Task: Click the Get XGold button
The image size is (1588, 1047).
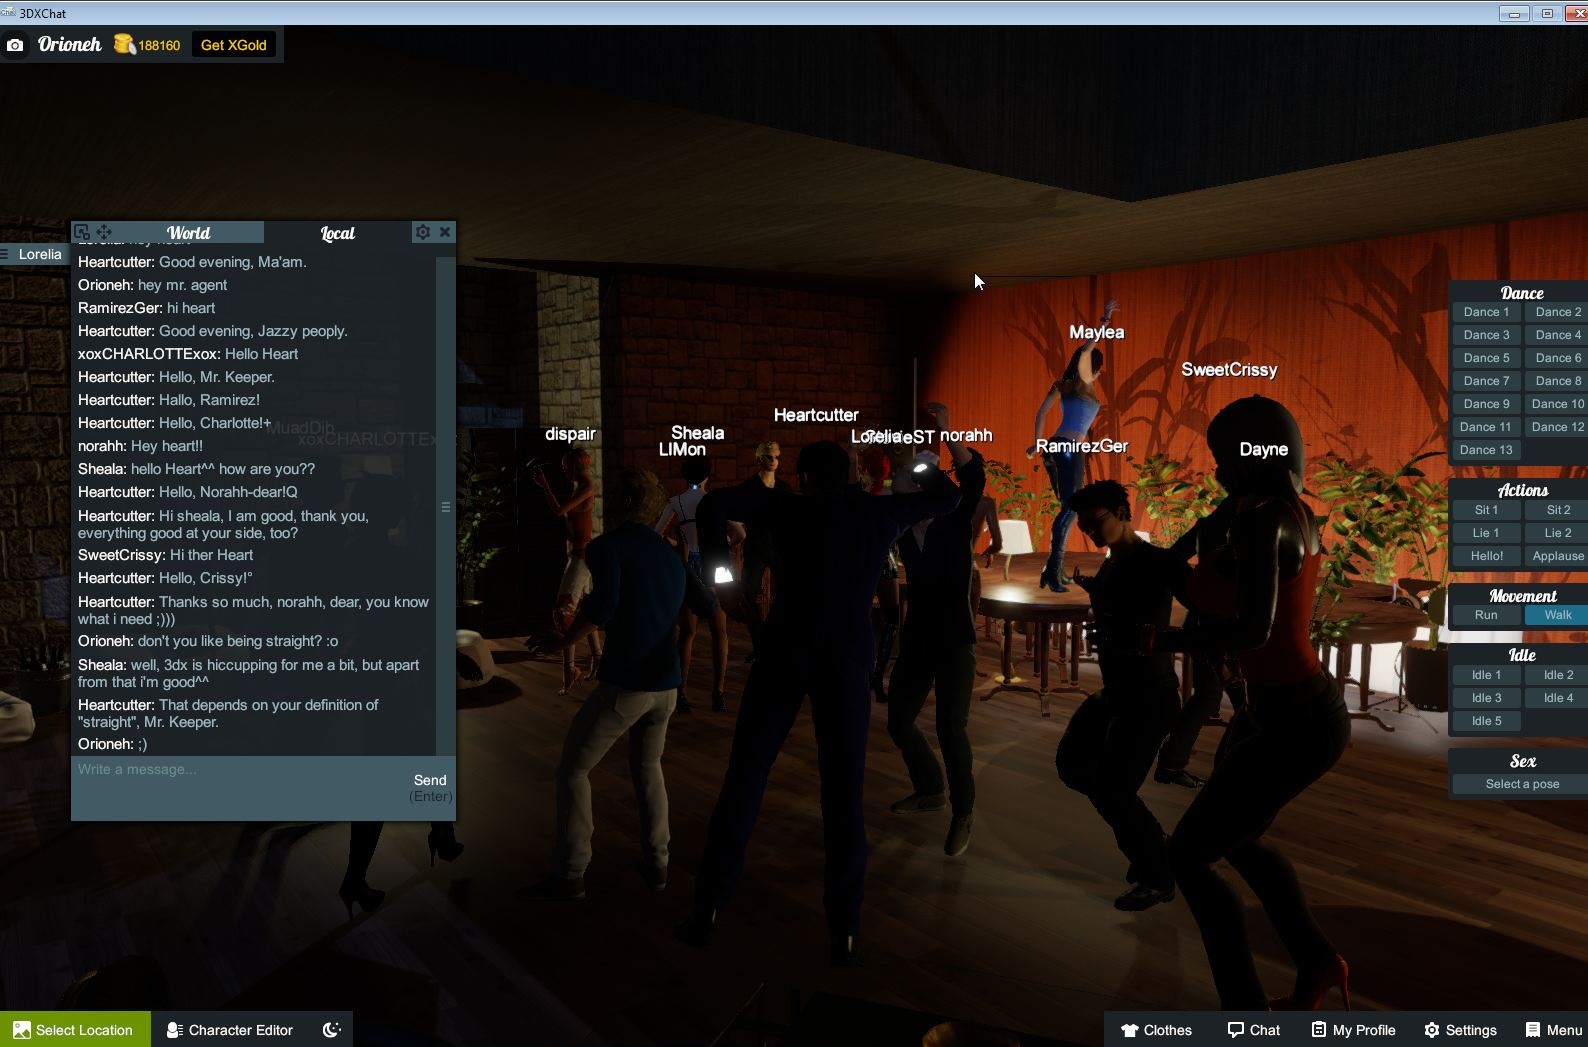Action: (x=233, y=45)
